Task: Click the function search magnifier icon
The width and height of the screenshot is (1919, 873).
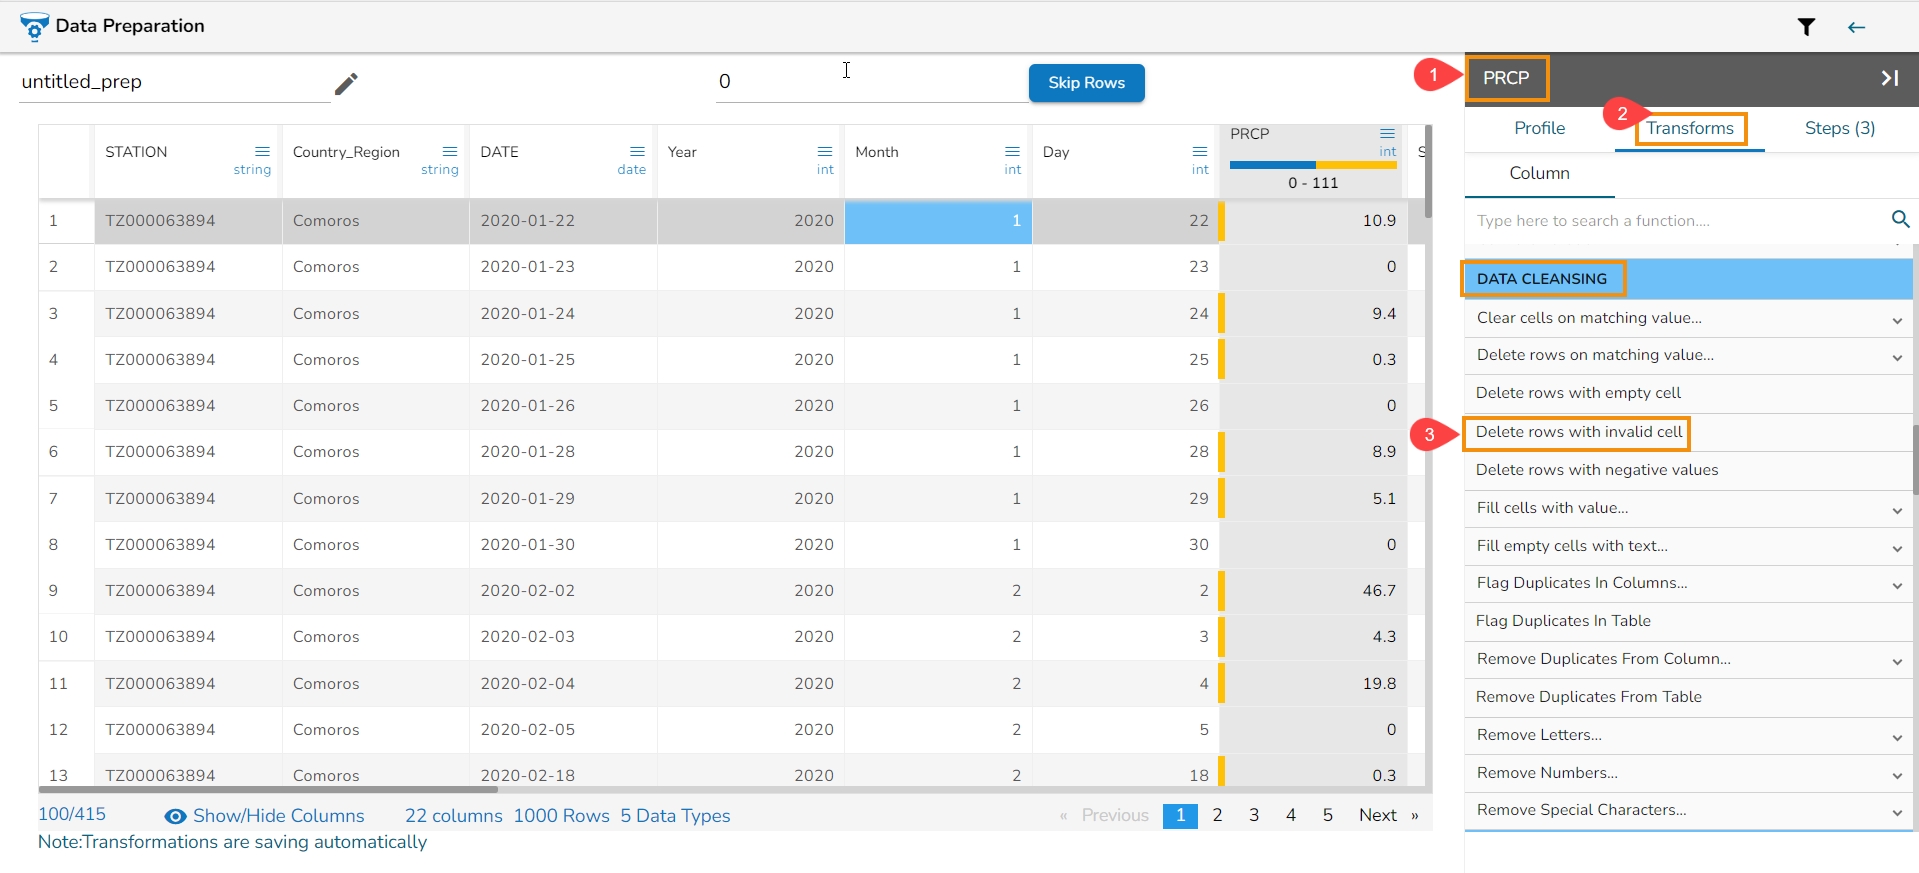Action: click(1900, 219)
